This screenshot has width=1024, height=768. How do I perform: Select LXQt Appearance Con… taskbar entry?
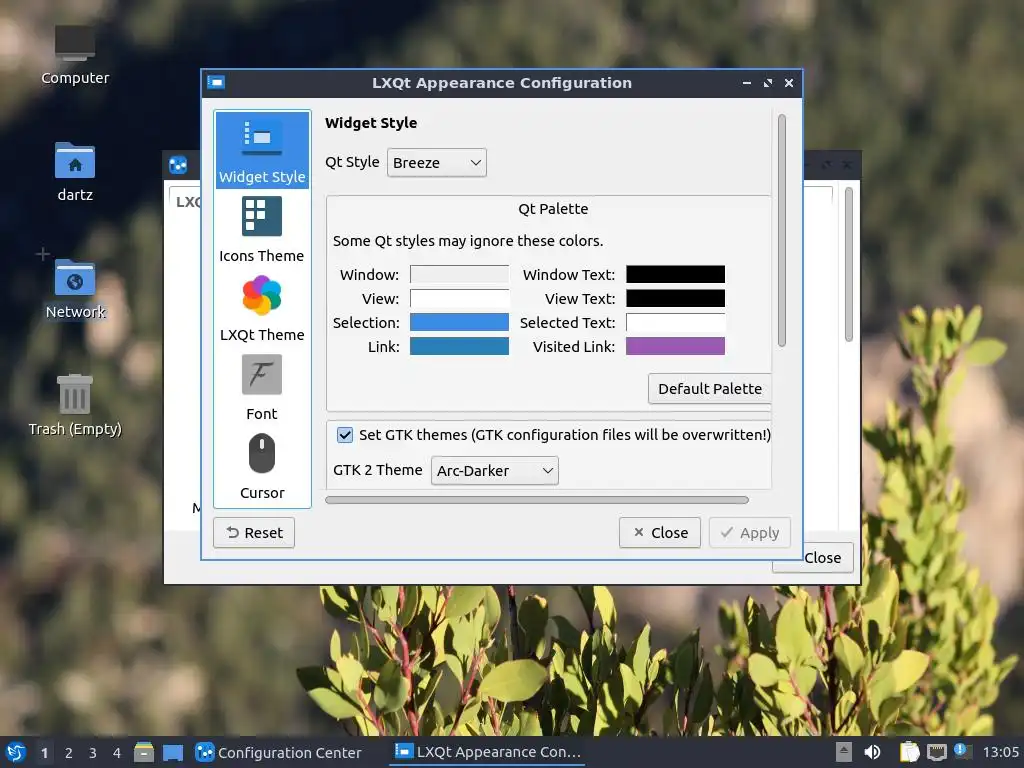coord(487,752)
